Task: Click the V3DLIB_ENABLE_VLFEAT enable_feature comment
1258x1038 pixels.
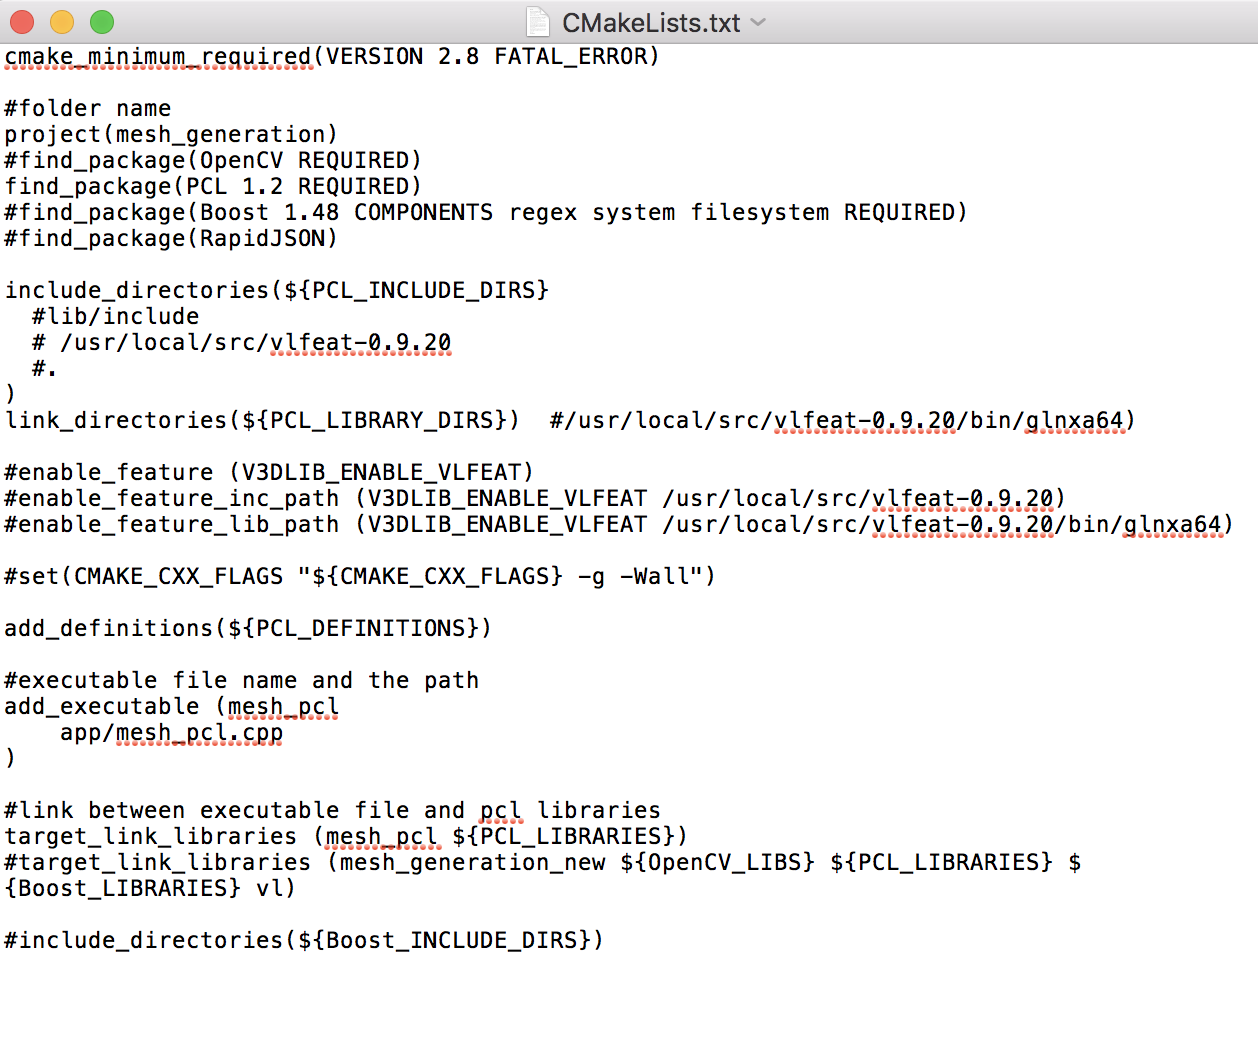Action: (265, 472)
